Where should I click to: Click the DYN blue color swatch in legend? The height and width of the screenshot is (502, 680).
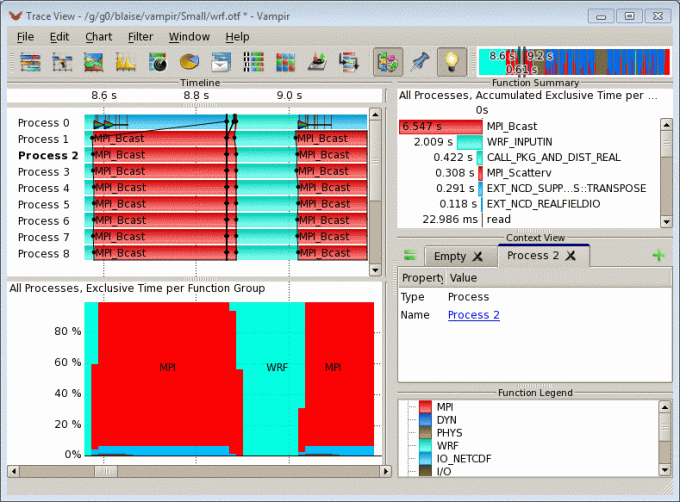click(425, 420)
